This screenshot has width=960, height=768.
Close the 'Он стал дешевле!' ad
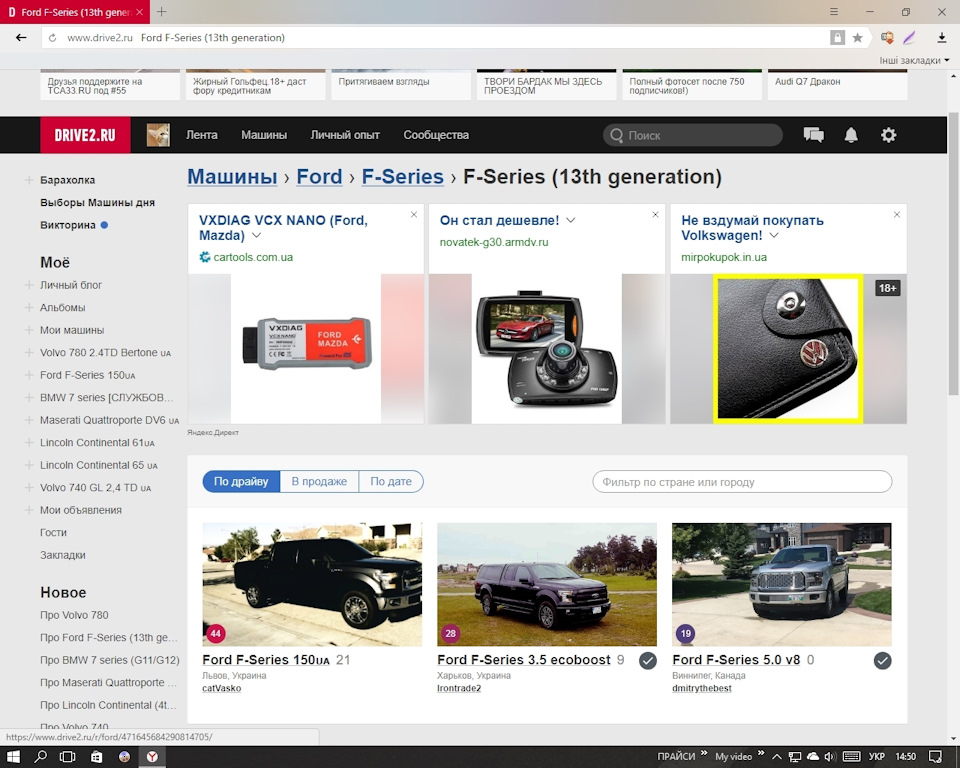(655, 214)
